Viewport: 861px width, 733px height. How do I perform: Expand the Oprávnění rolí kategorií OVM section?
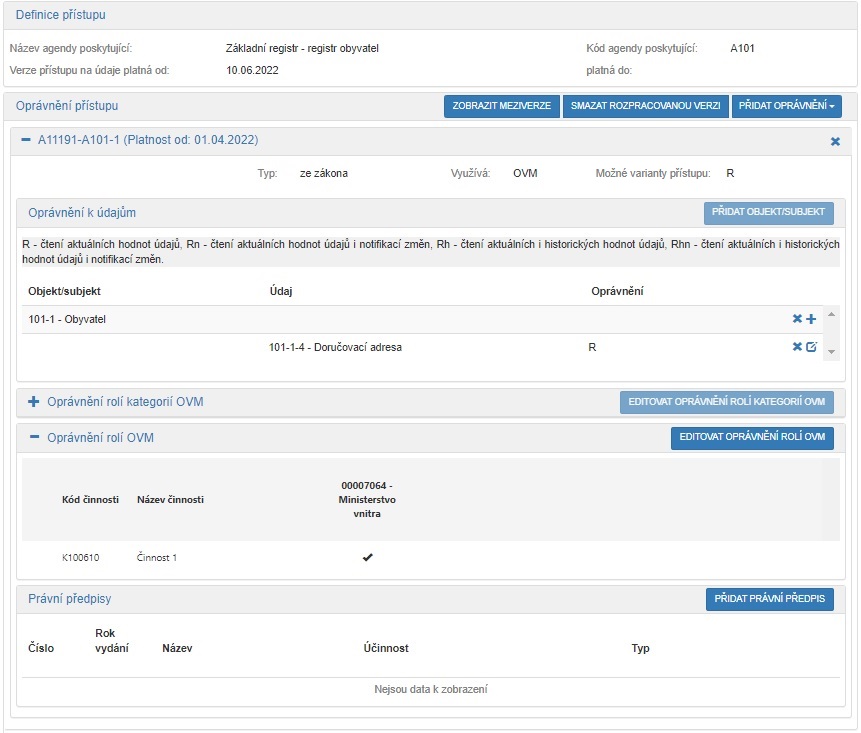pyautogui.click(x=33, y=402)
